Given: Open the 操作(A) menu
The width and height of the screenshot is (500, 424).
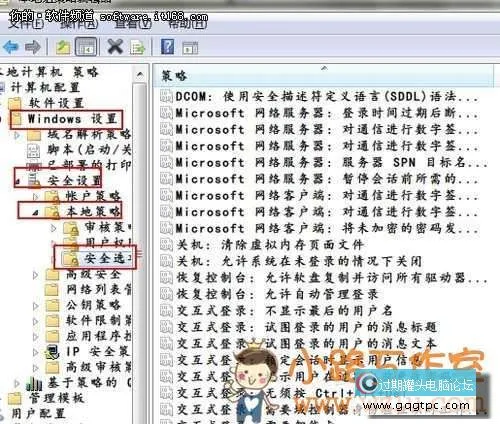Looking at the screenshot, I should pos(79,23).
